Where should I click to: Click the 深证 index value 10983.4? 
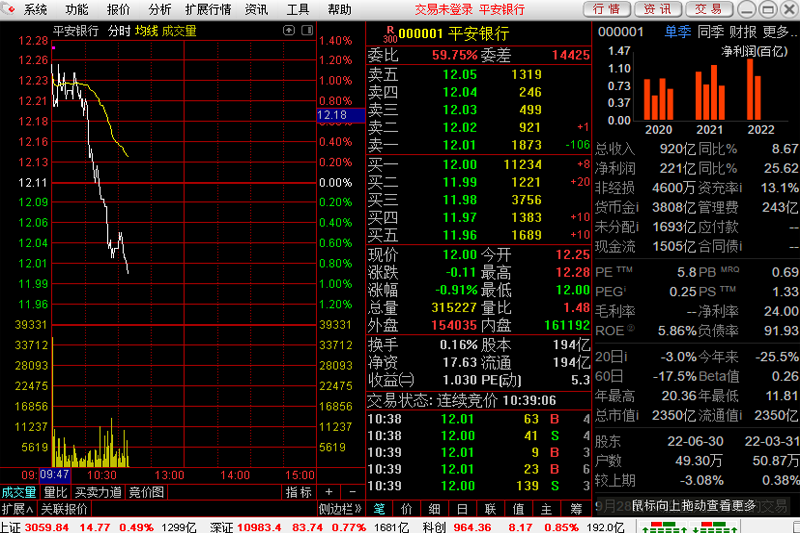(259, 527)
